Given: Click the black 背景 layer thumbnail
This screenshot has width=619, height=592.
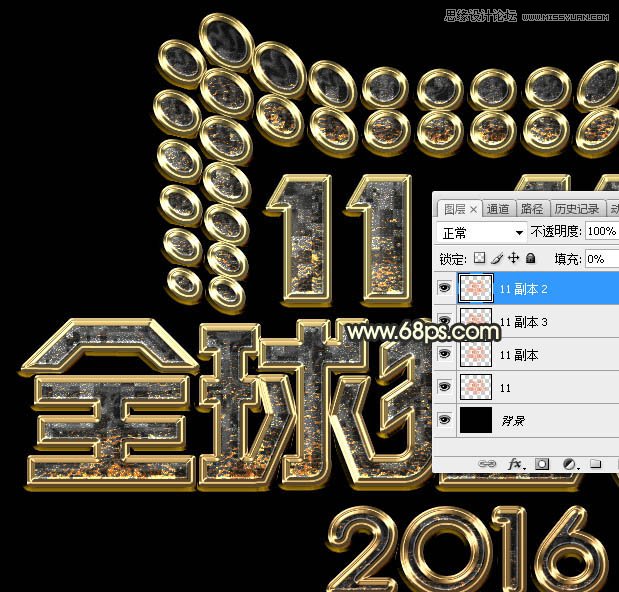Looking at the screenshot, I should pyautogui.click(x=476, y=420).
